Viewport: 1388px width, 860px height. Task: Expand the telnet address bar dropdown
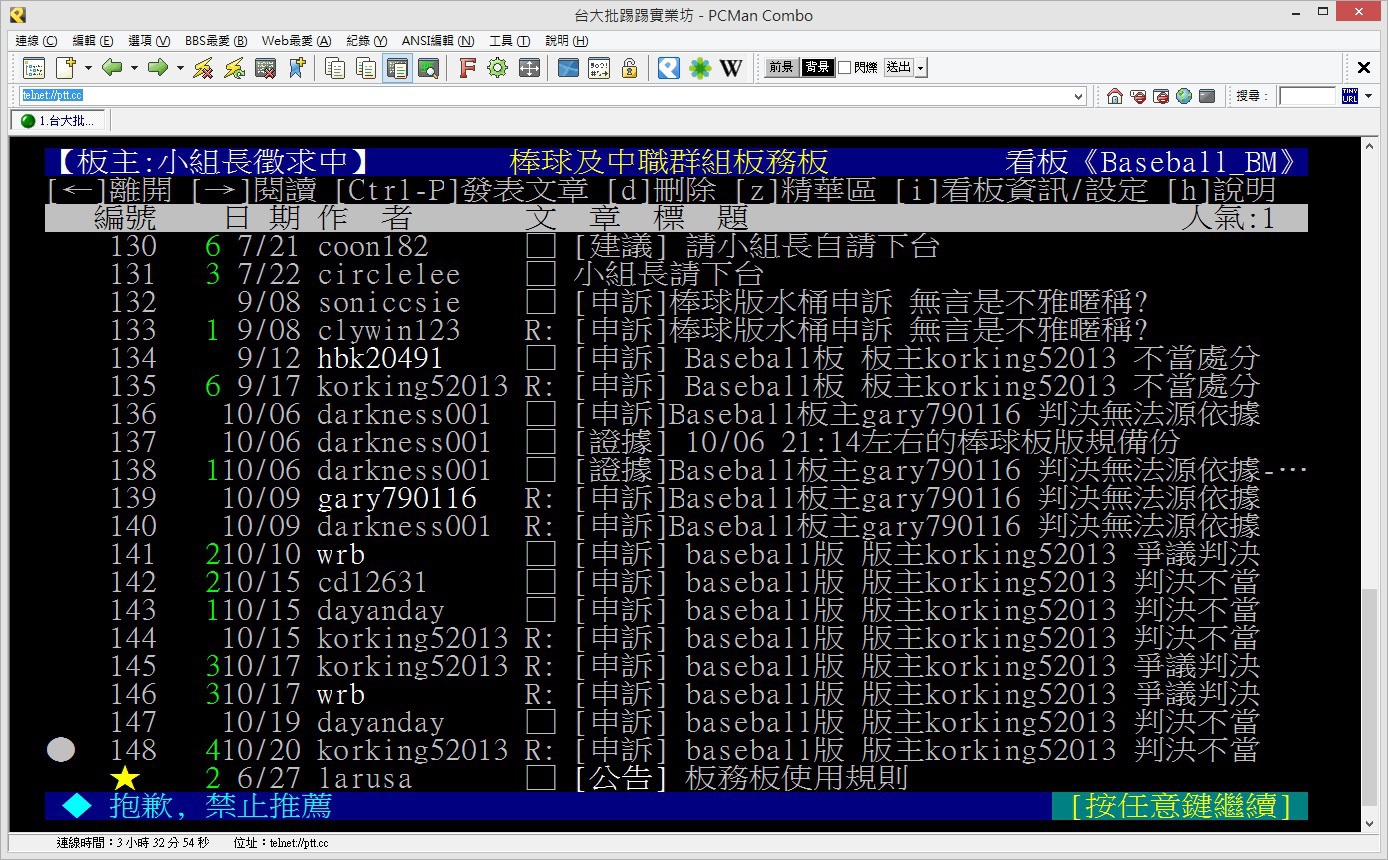(1078, 96)
